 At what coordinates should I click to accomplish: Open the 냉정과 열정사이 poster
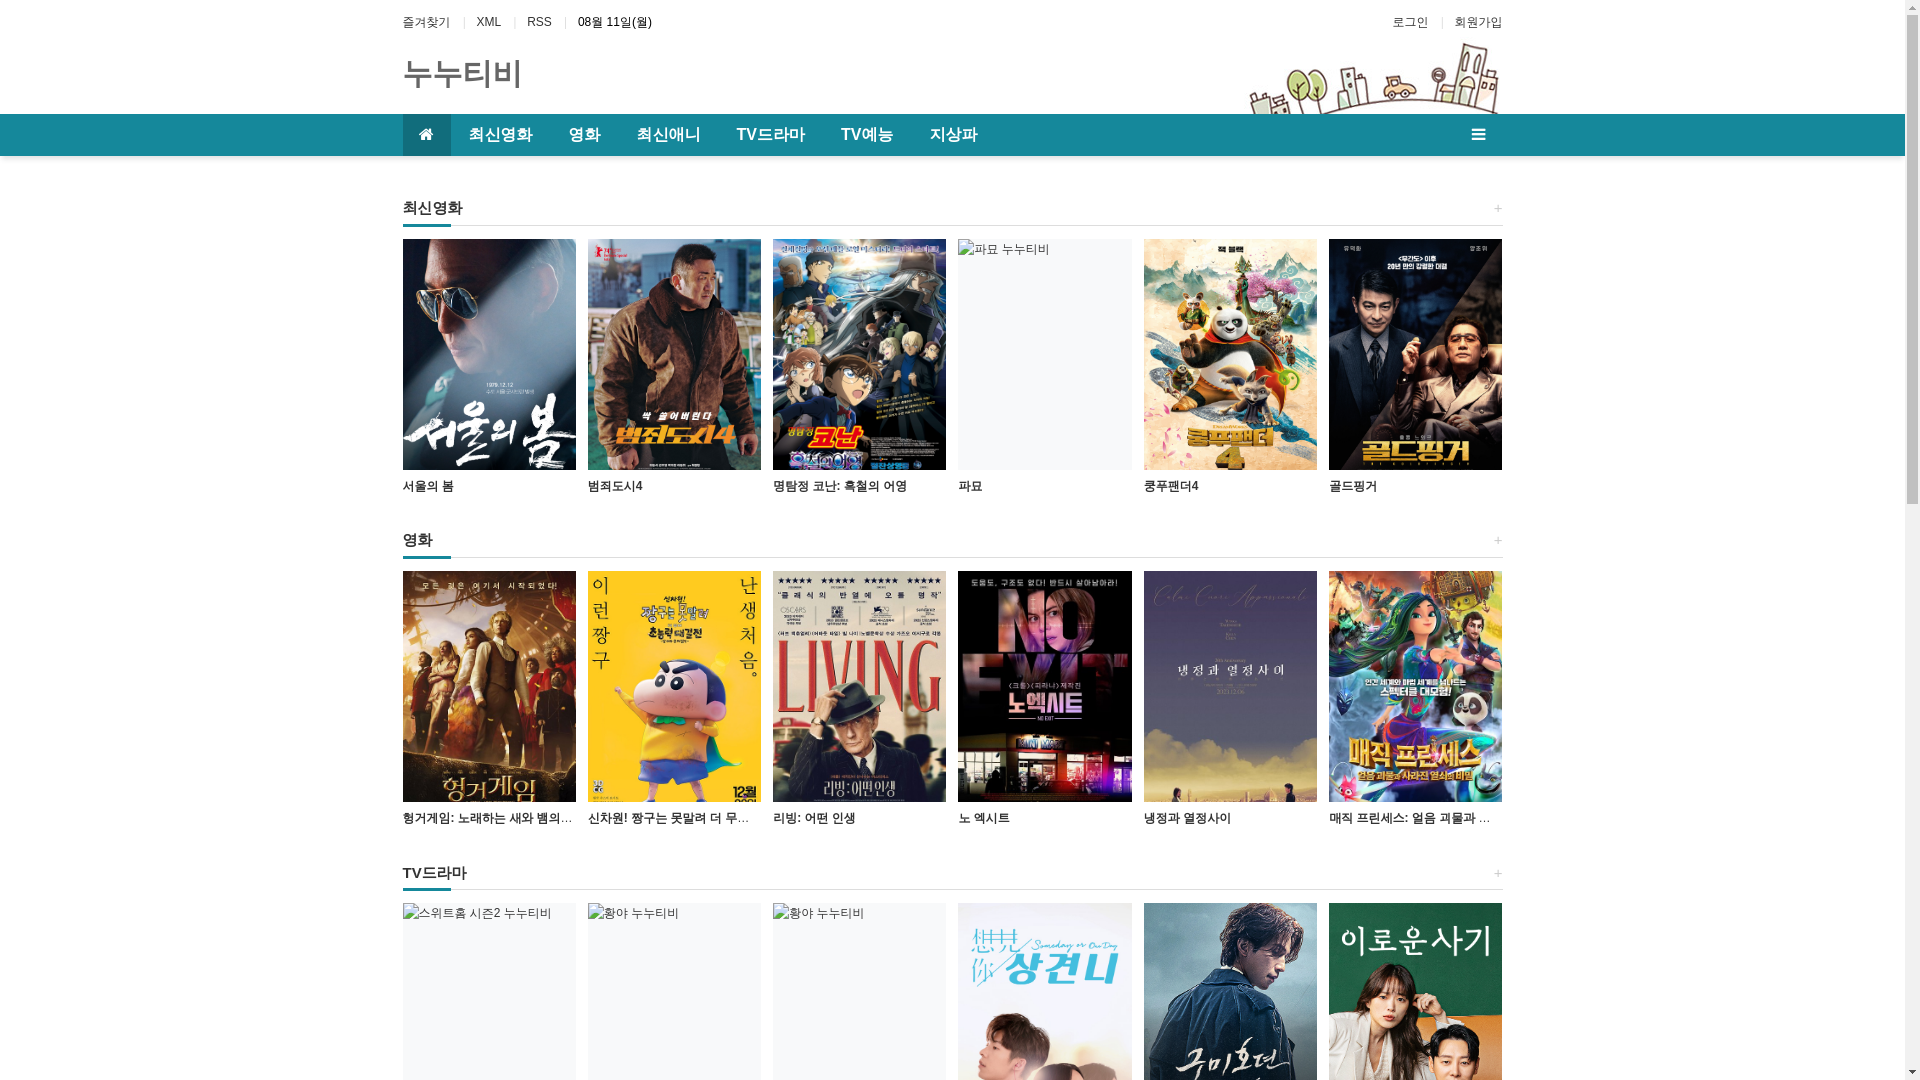click(1230, 686)
